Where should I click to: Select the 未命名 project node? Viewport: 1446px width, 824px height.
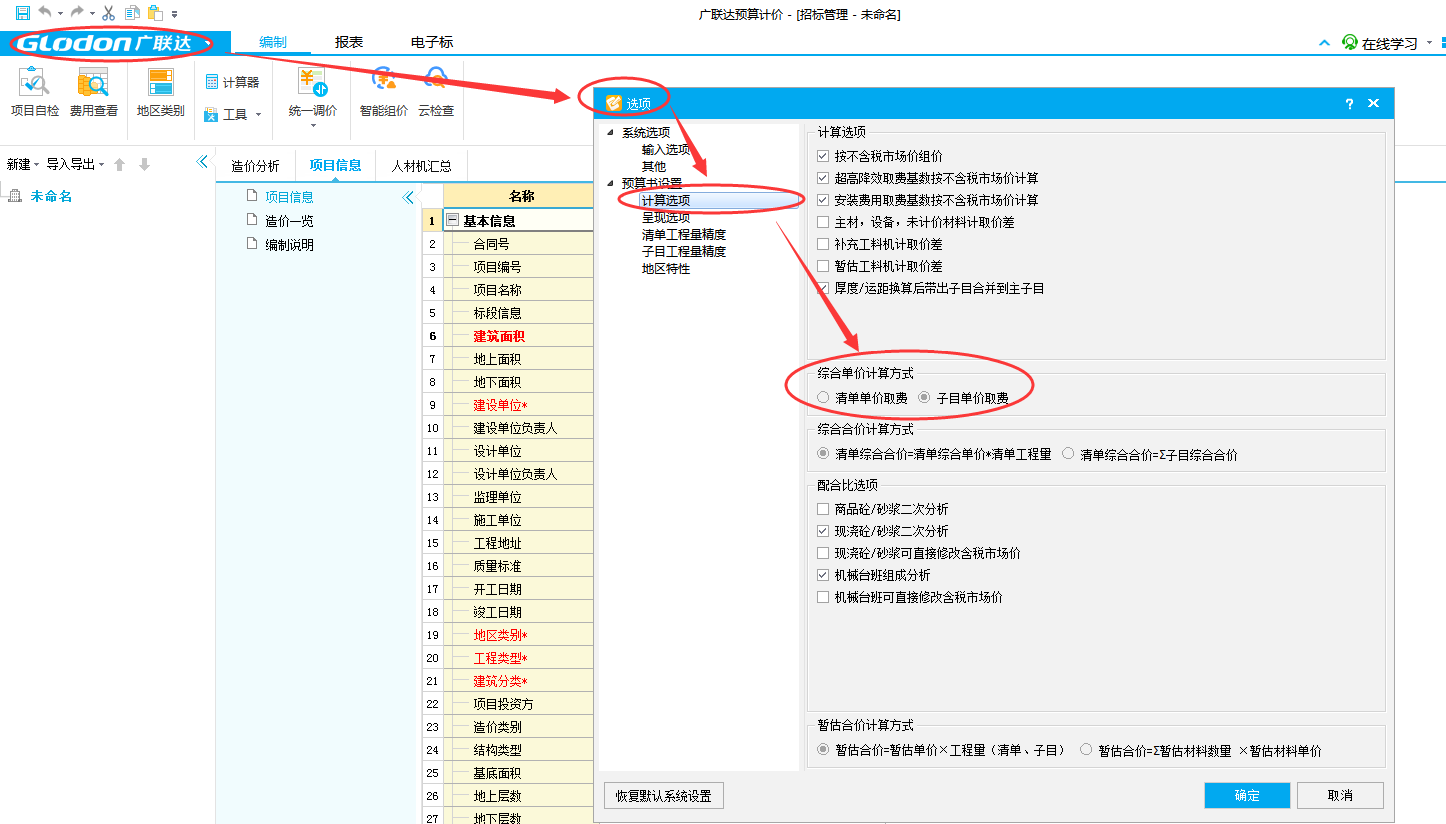pyautogui.click(x=51, y=197)
